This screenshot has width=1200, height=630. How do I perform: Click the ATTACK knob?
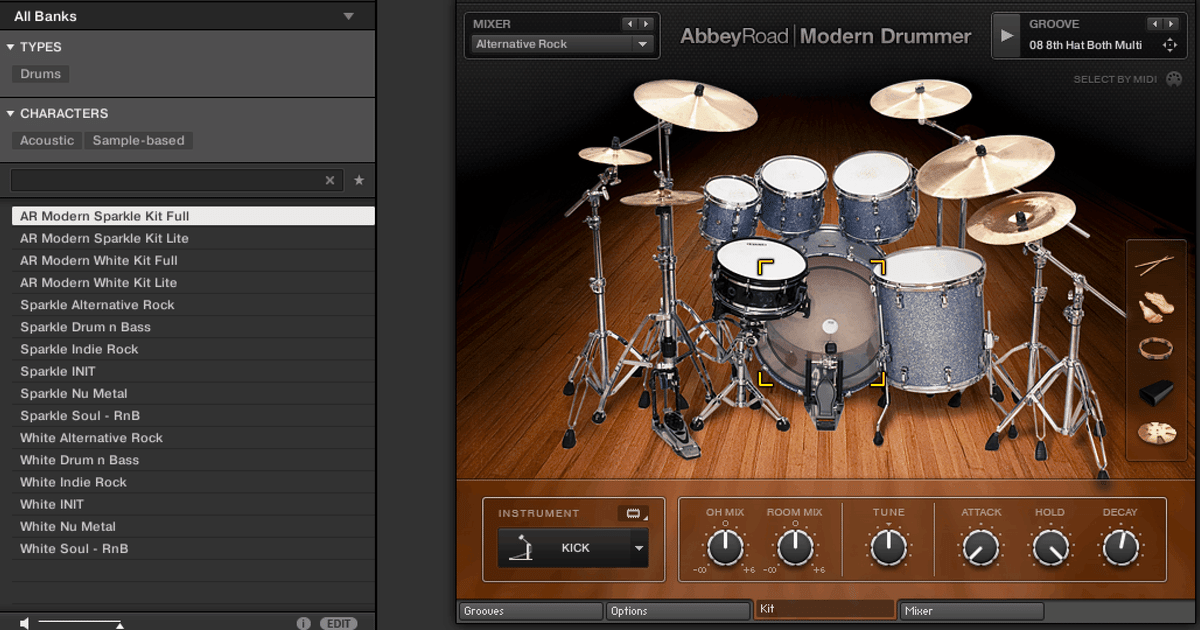[x=981, y=547]
